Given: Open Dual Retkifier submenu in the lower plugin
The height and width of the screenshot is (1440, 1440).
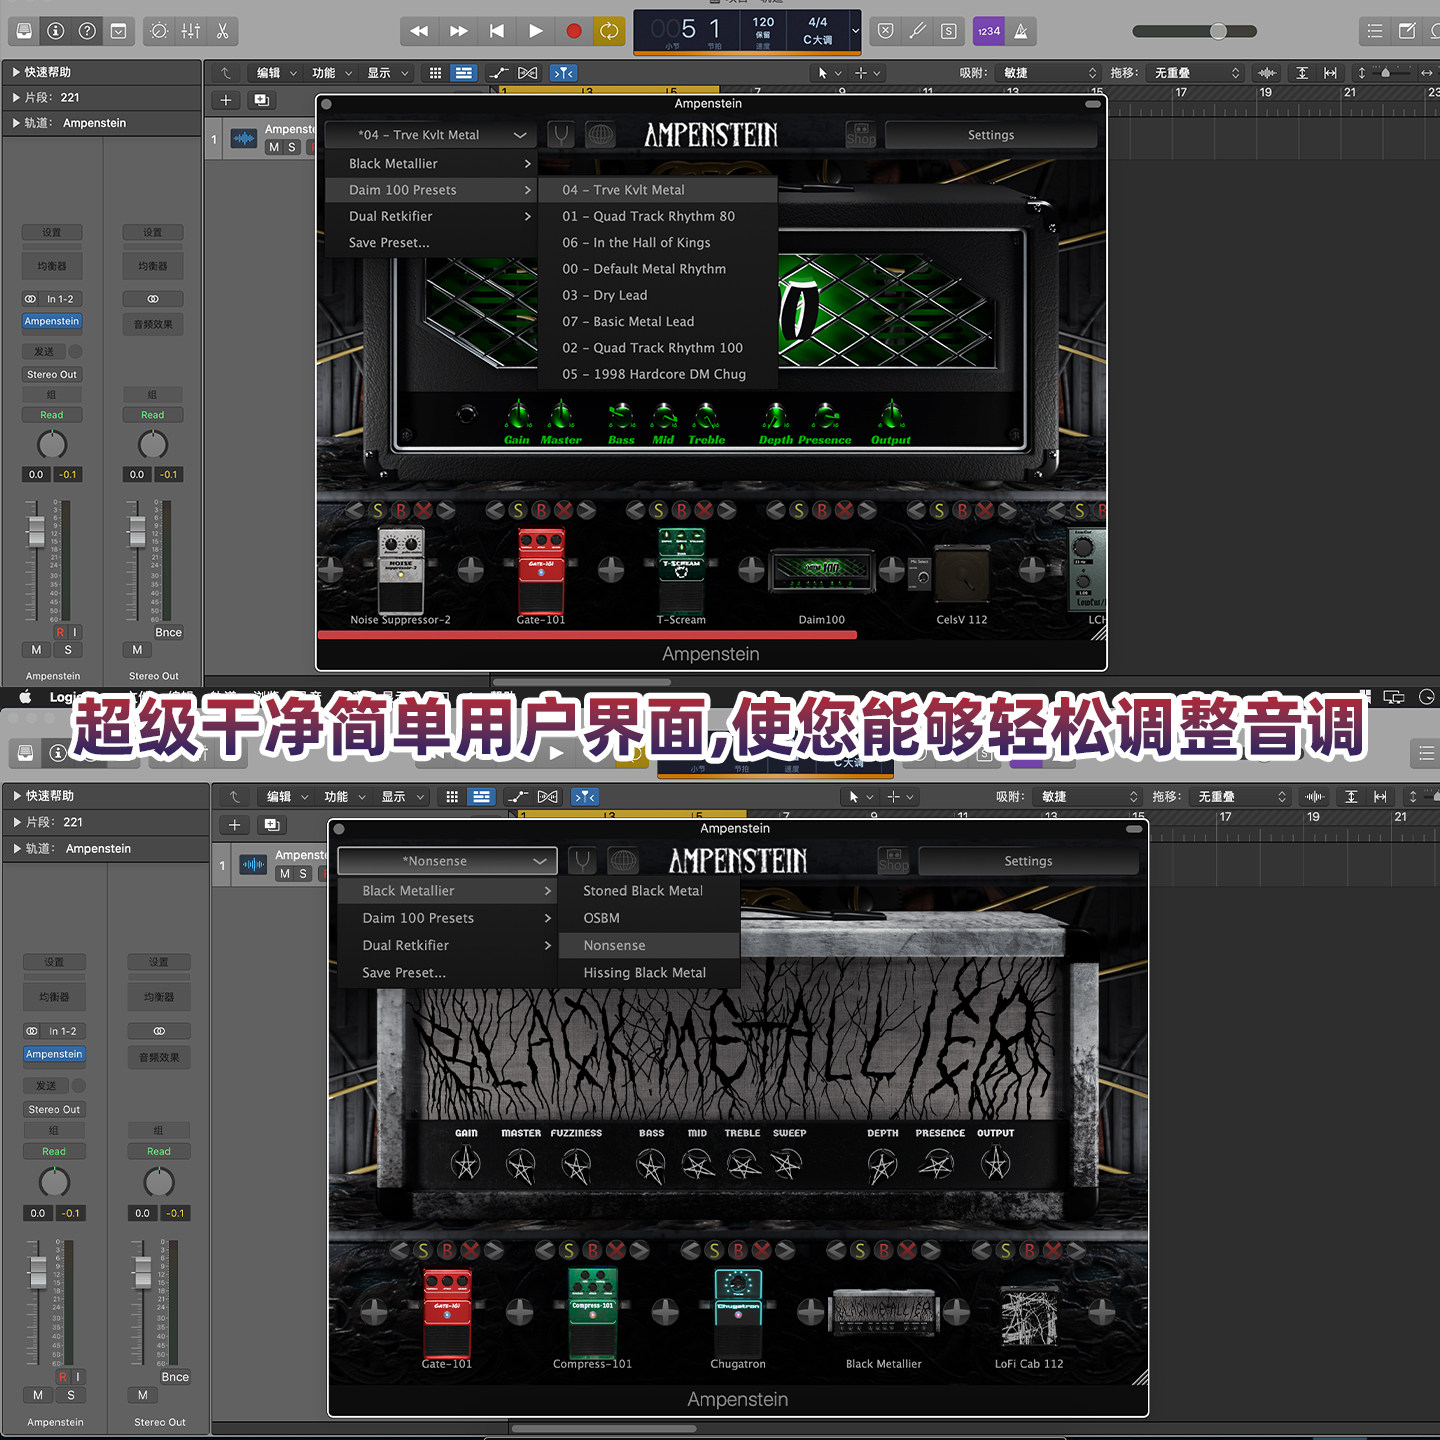Looking at the screenshot, I should click(447, 945).
